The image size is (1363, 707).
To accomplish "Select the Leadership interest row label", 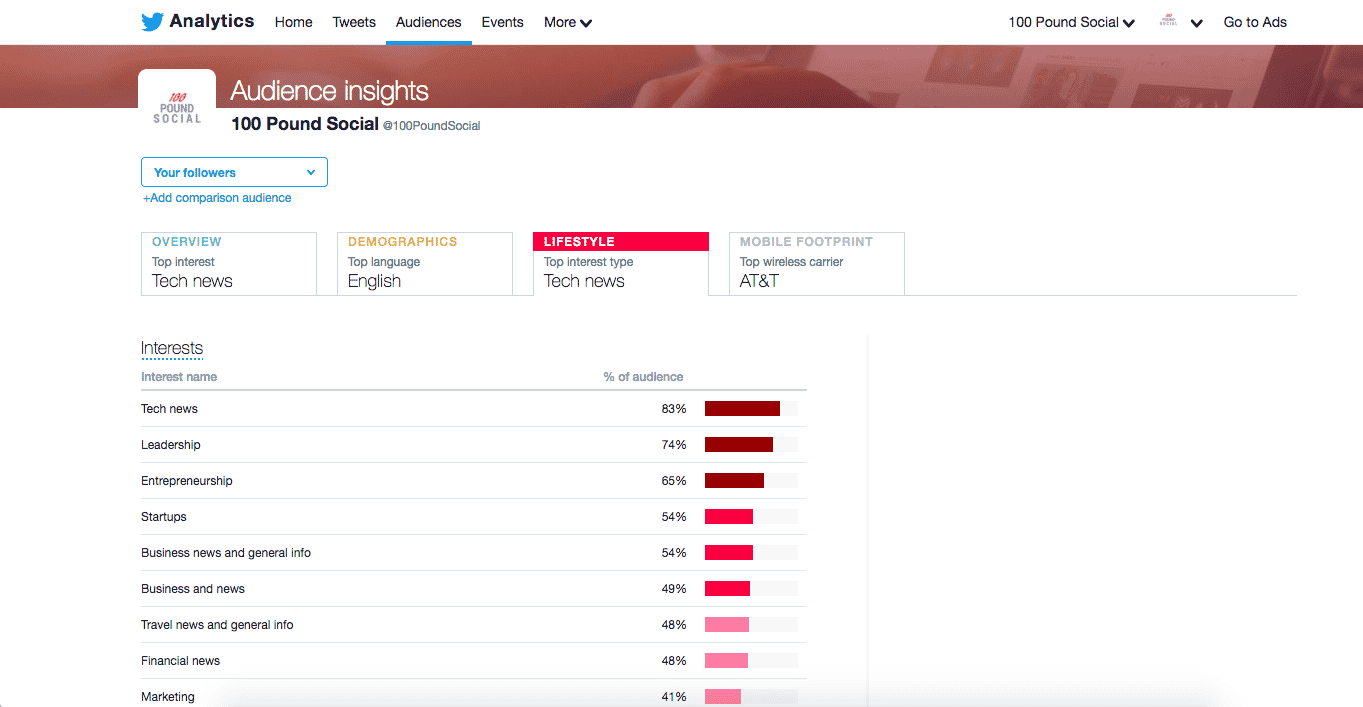I will (x=171, y=445).
